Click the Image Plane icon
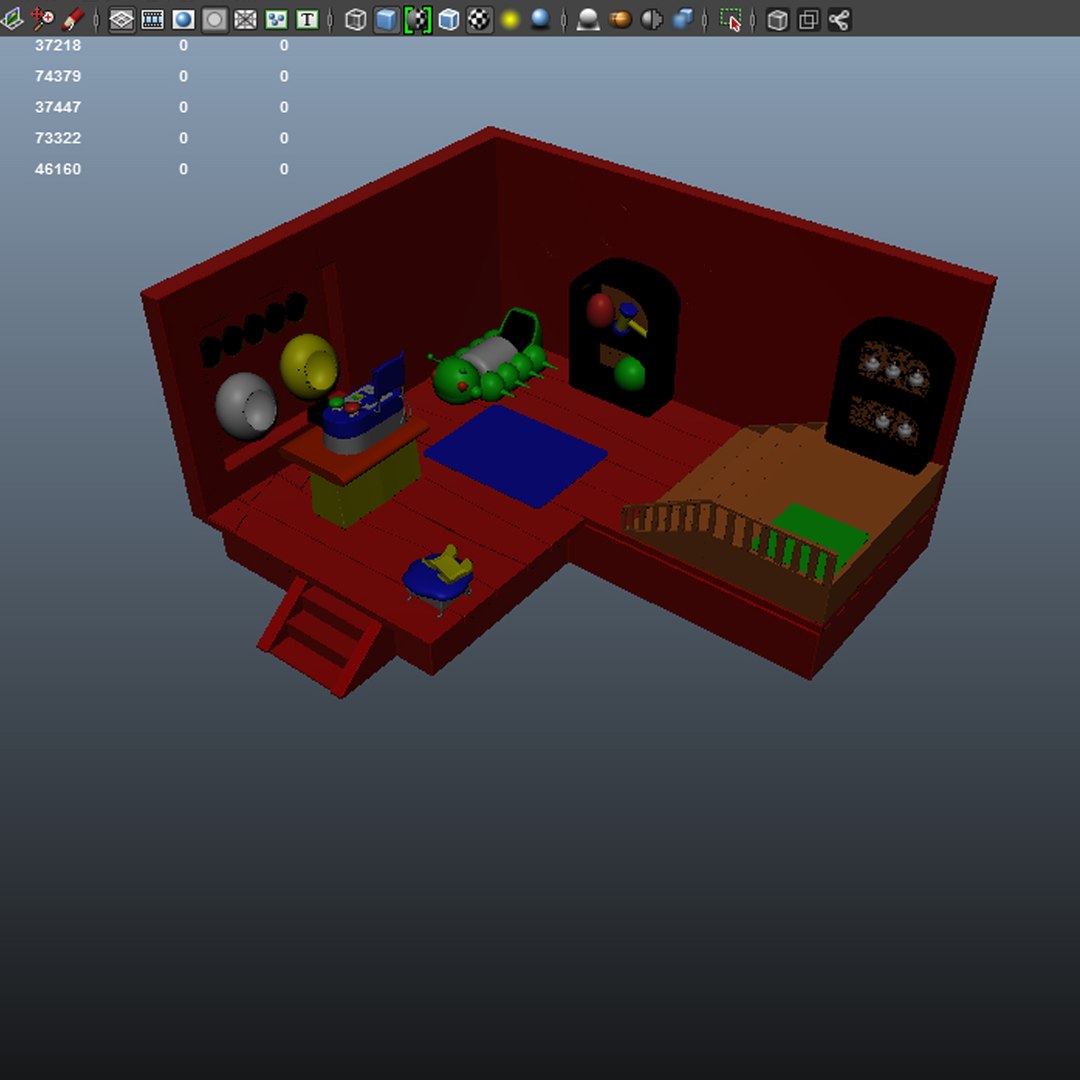This screenshot has height=1080, width=1080. click(10, 19)
